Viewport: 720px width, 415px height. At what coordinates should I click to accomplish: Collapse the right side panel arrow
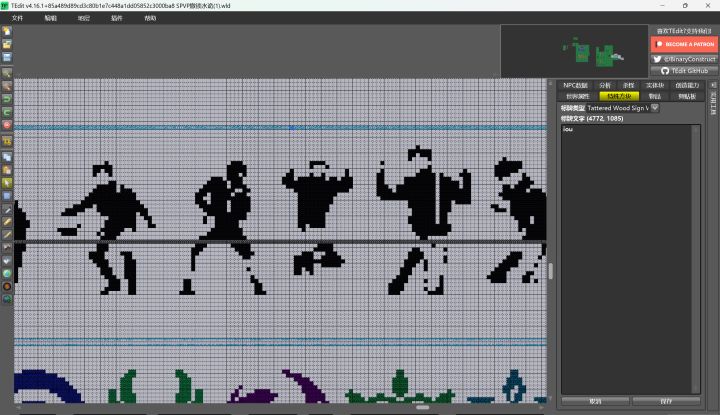[x=713, y=85]
